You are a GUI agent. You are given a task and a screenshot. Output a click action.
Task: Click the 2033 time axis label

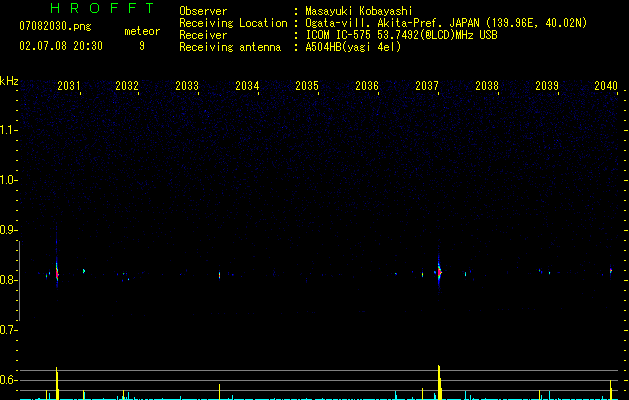(x=187, y=85)
